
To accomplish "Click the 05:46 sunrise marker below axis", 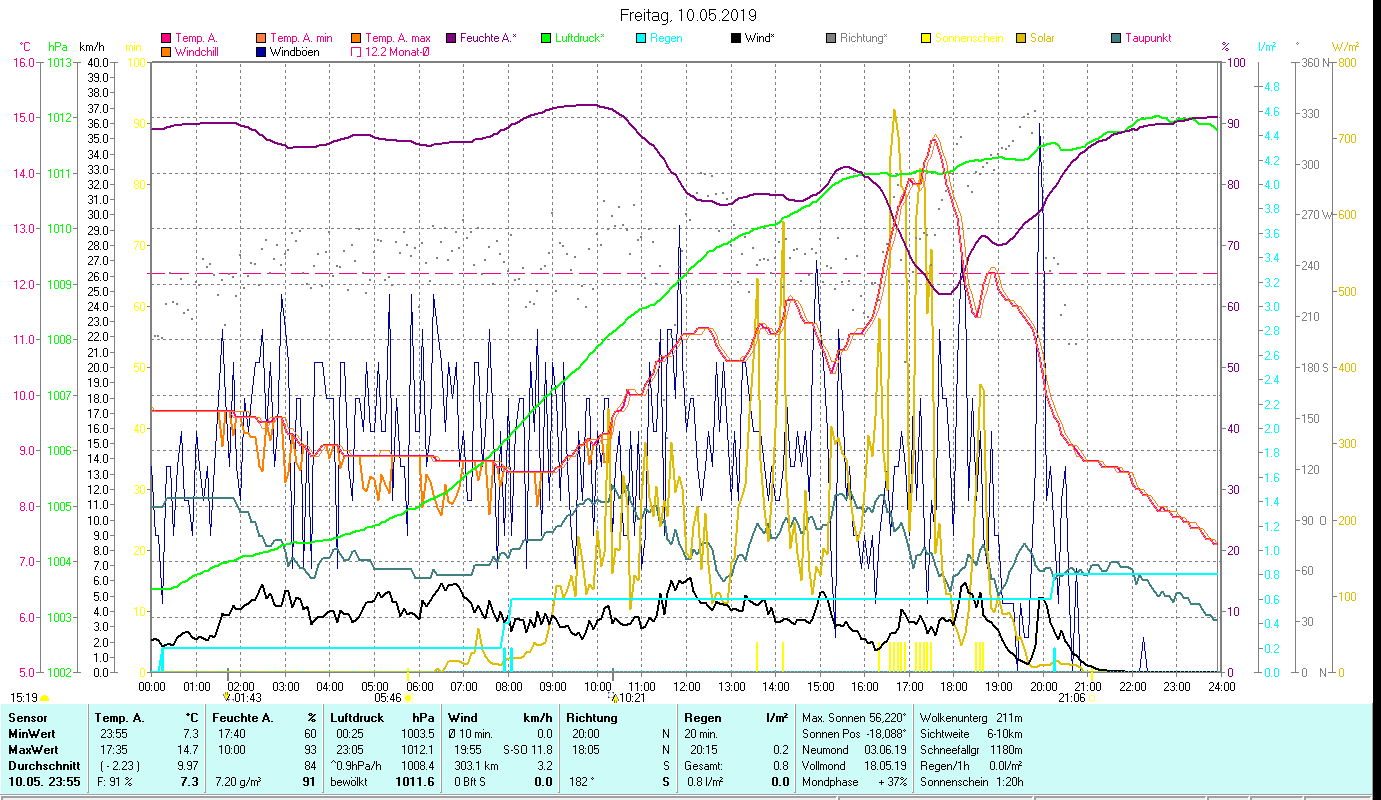I will 391,698.
